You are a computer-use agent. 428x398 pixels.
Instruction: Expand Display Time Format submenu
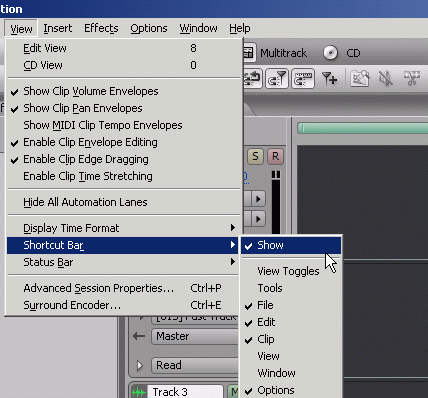click(124, 228)
